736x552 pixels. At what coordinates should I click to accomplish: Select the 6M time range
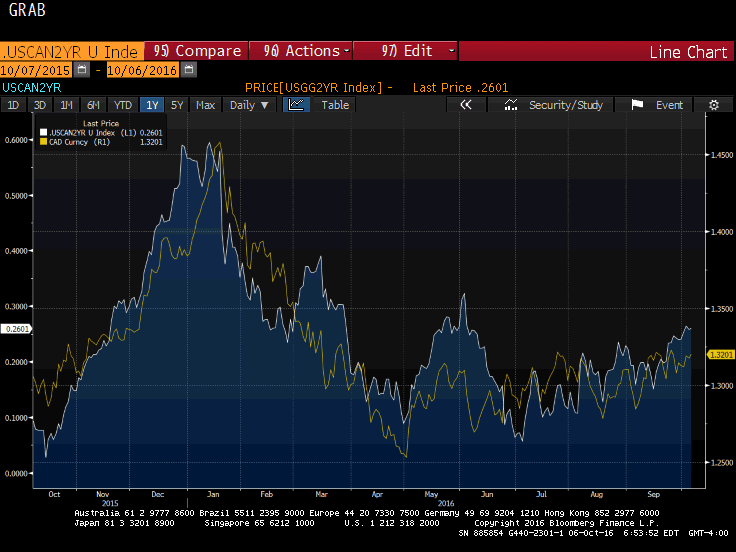(93, 105)
